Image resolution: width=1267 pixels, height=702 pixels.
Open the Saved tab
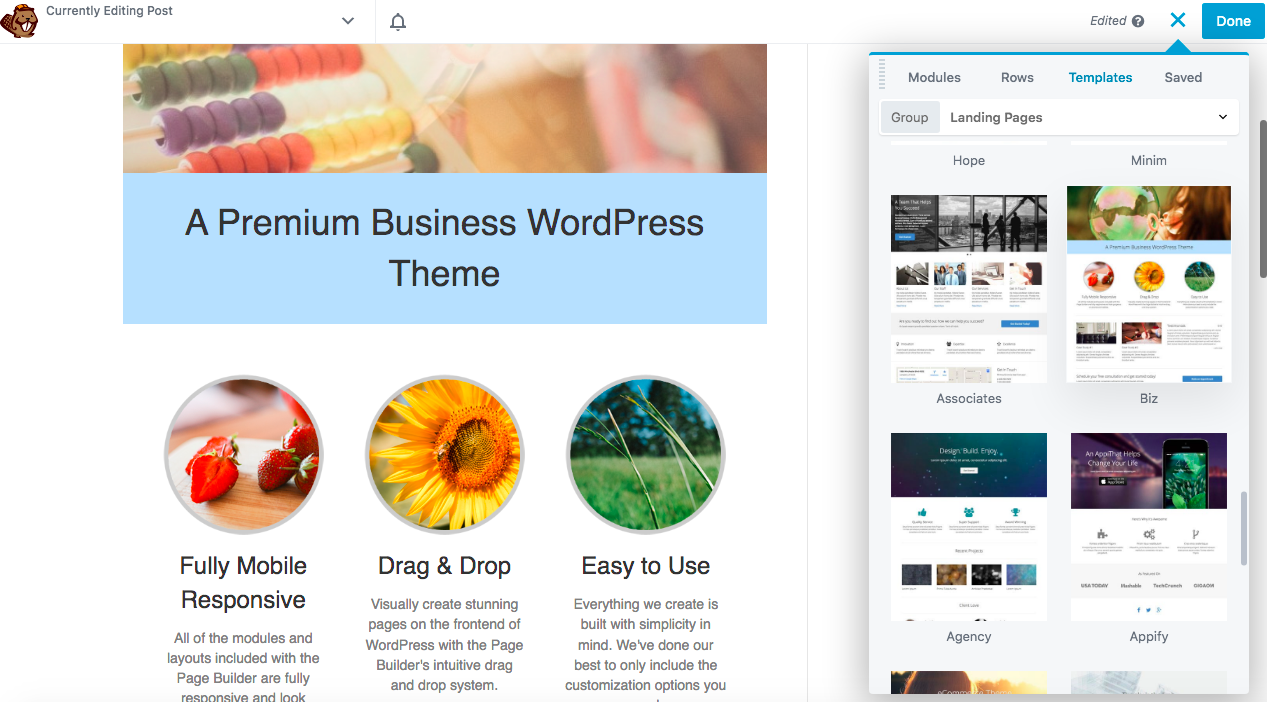tap(1183, 77)
